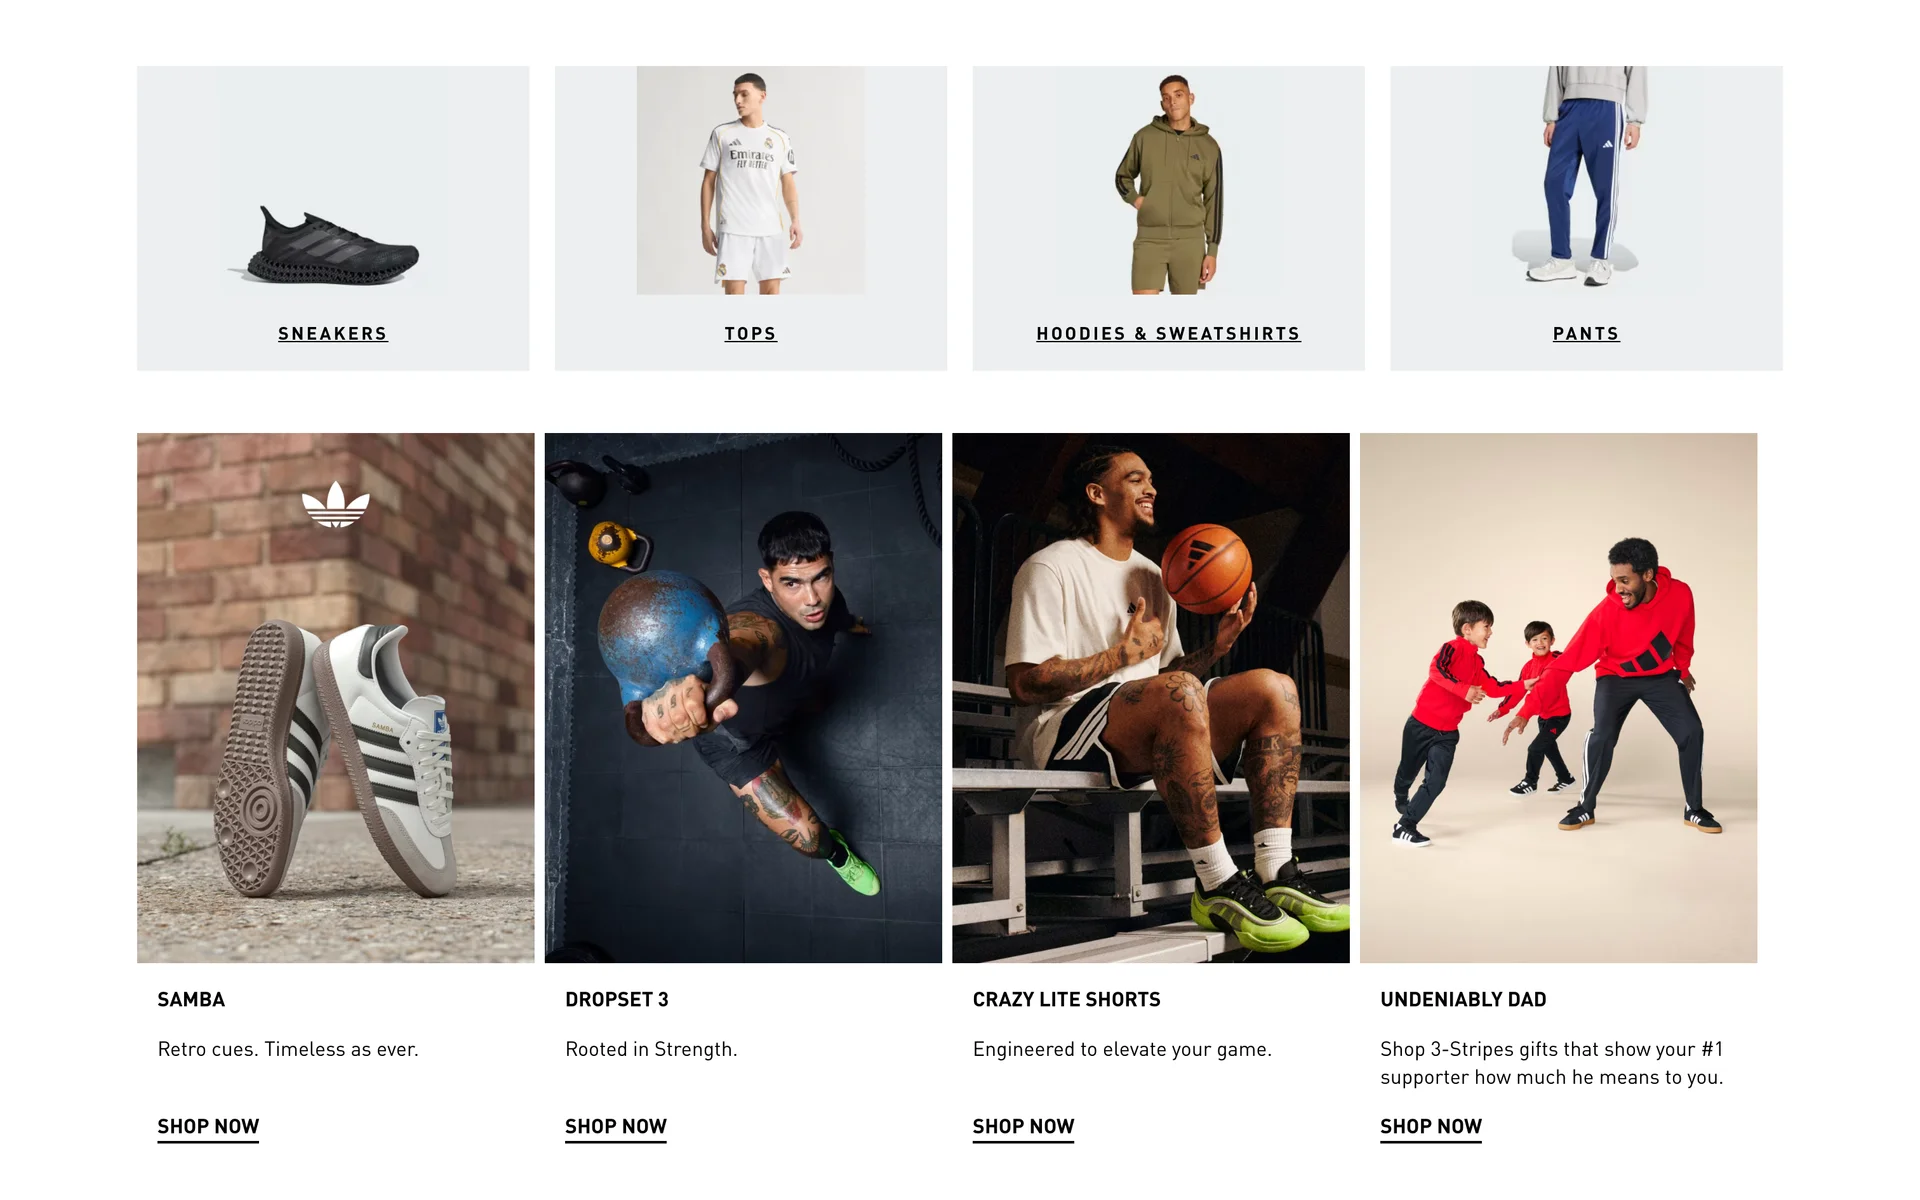
Task: Open the Tops category link
Action: pos(750,334)
